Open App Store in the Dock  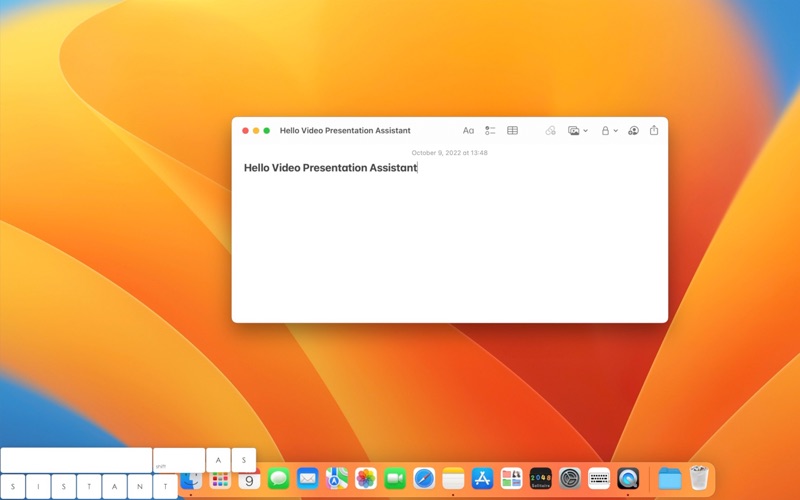[482, 479]
